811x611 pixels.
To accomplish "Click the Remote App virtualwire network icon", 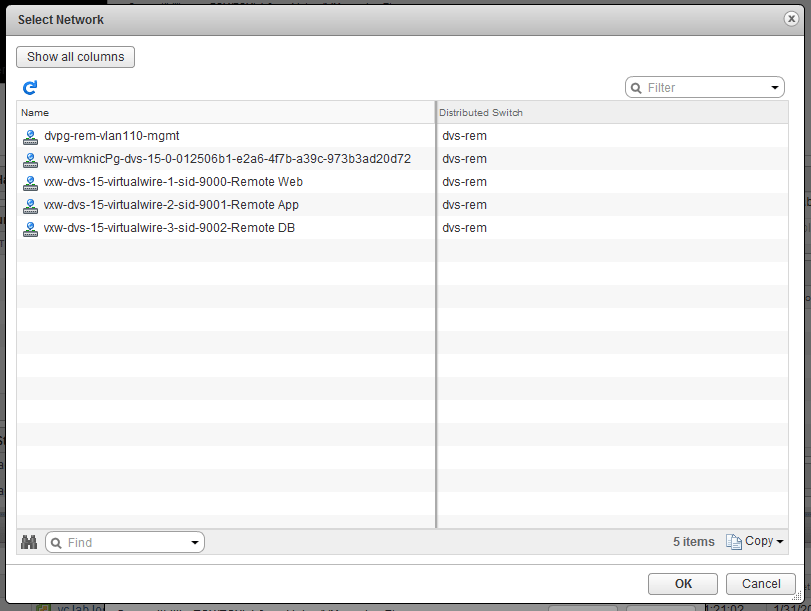I will coord(30,205).
